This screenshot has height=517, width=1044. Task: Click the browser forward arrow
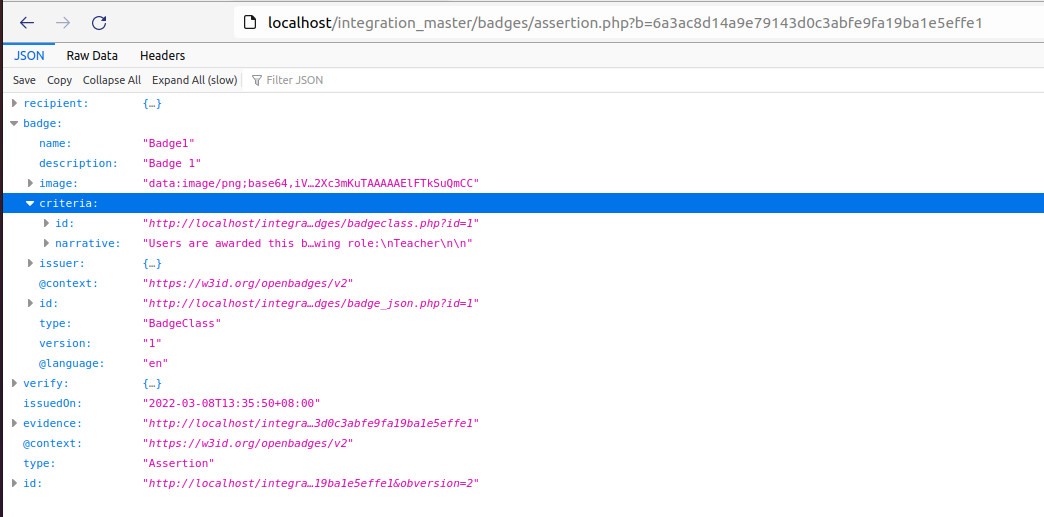click(x=63, y=23)
